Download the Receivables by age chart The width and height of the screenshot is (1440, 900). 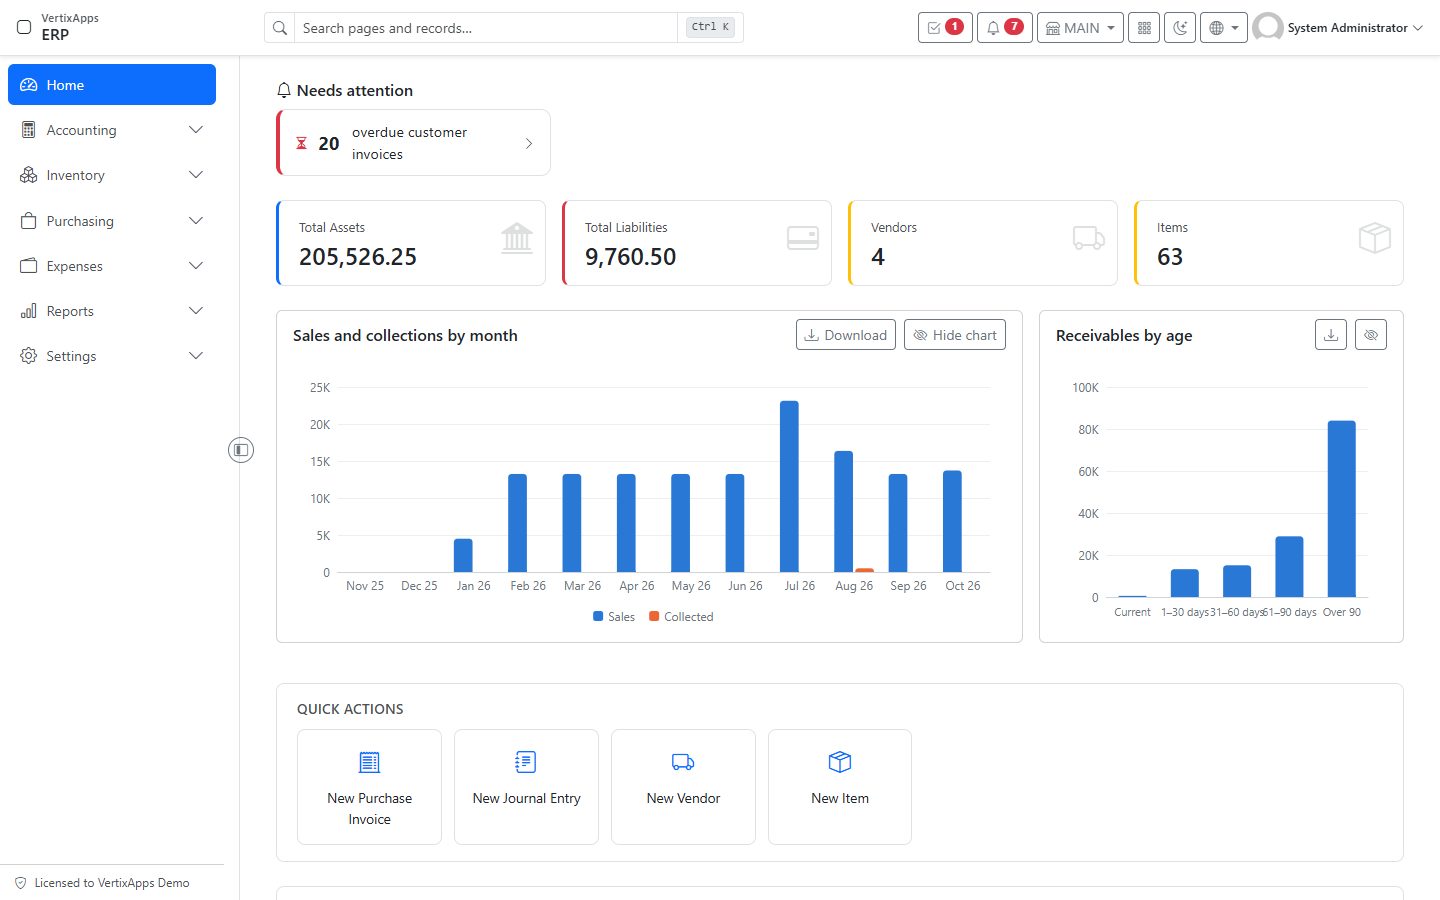click(1331, 335)
